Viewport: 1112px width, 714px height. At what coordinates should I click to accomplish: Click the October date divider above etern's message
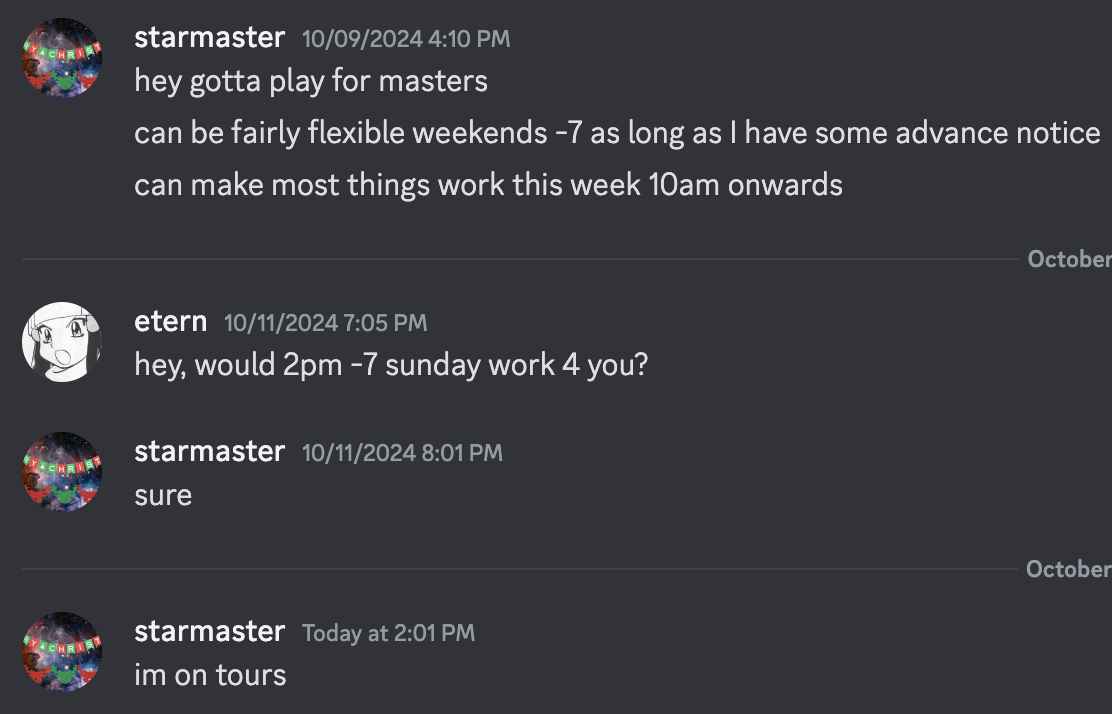(1068, 259)
